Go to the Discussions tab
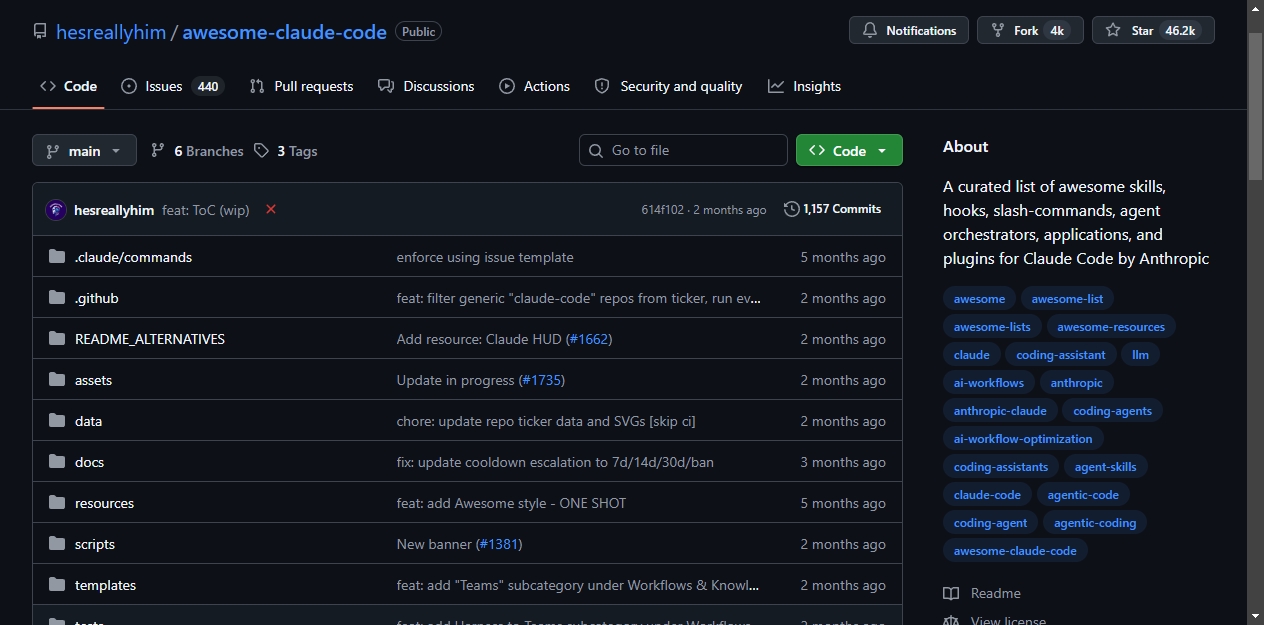Viewport: 1264px width, 625px height. coord(426,86)
